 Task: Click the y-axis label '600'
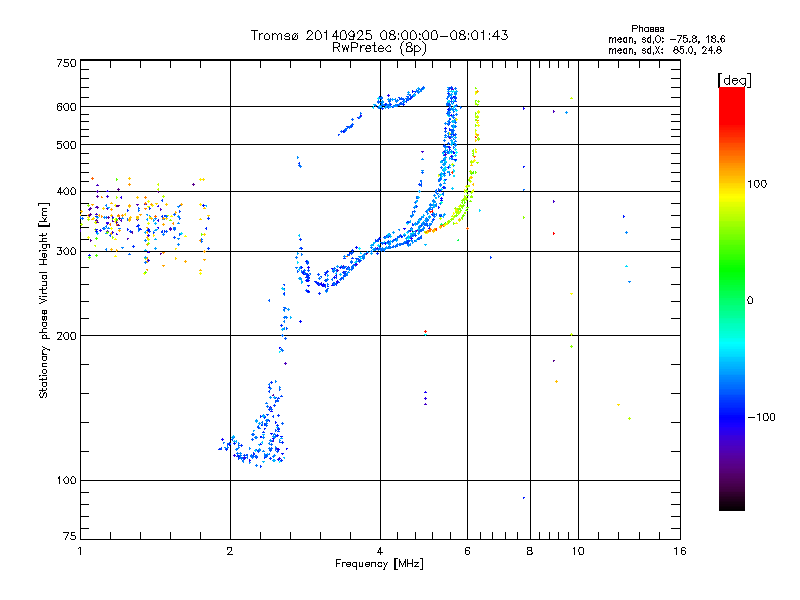67,107
